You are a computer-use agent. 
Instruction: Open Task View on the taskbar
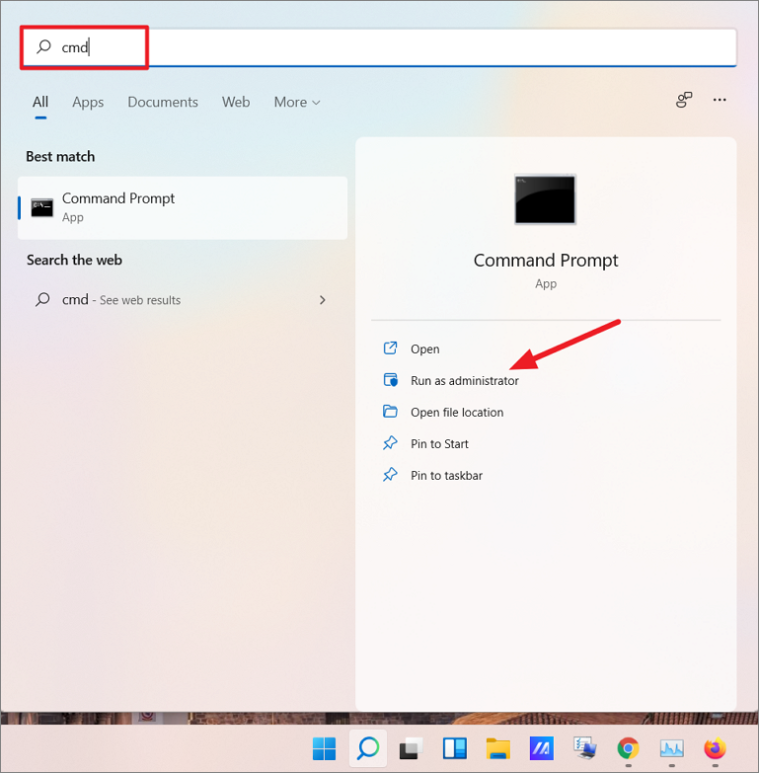coord(411,749)
